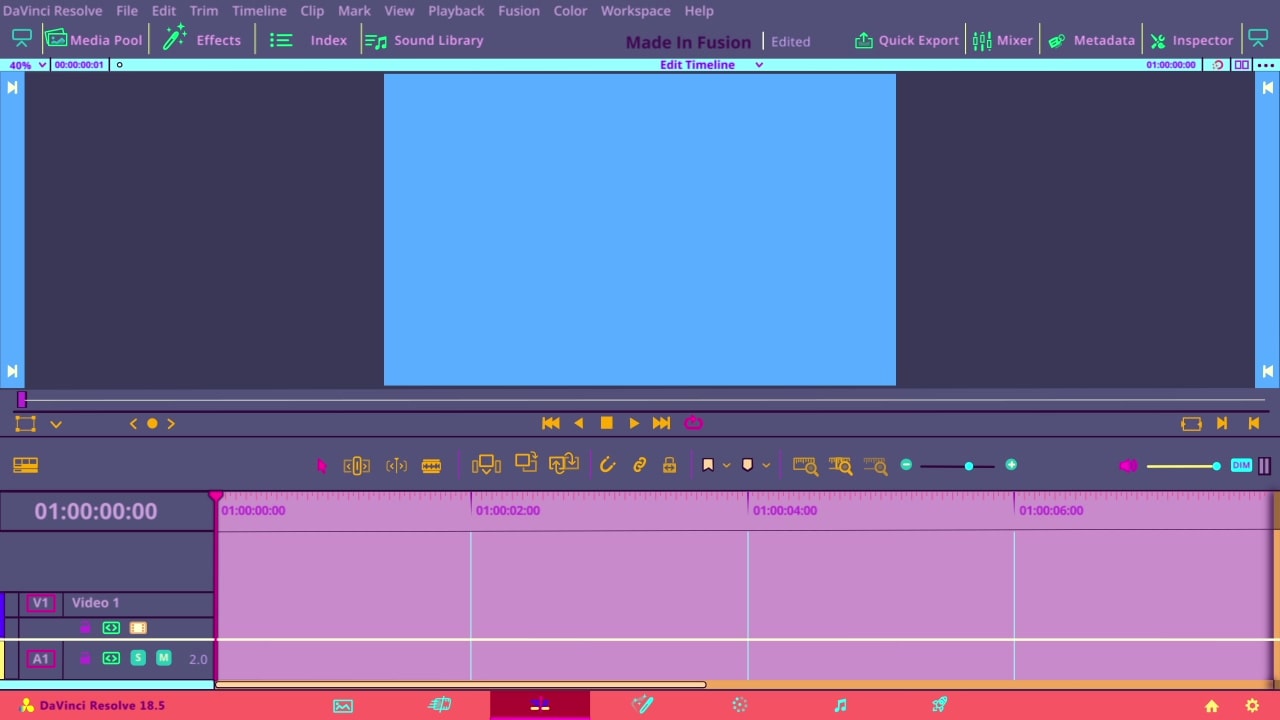The image size is (1280, 720).
Task: Click the Quick Export button
Action: point(906,40)
